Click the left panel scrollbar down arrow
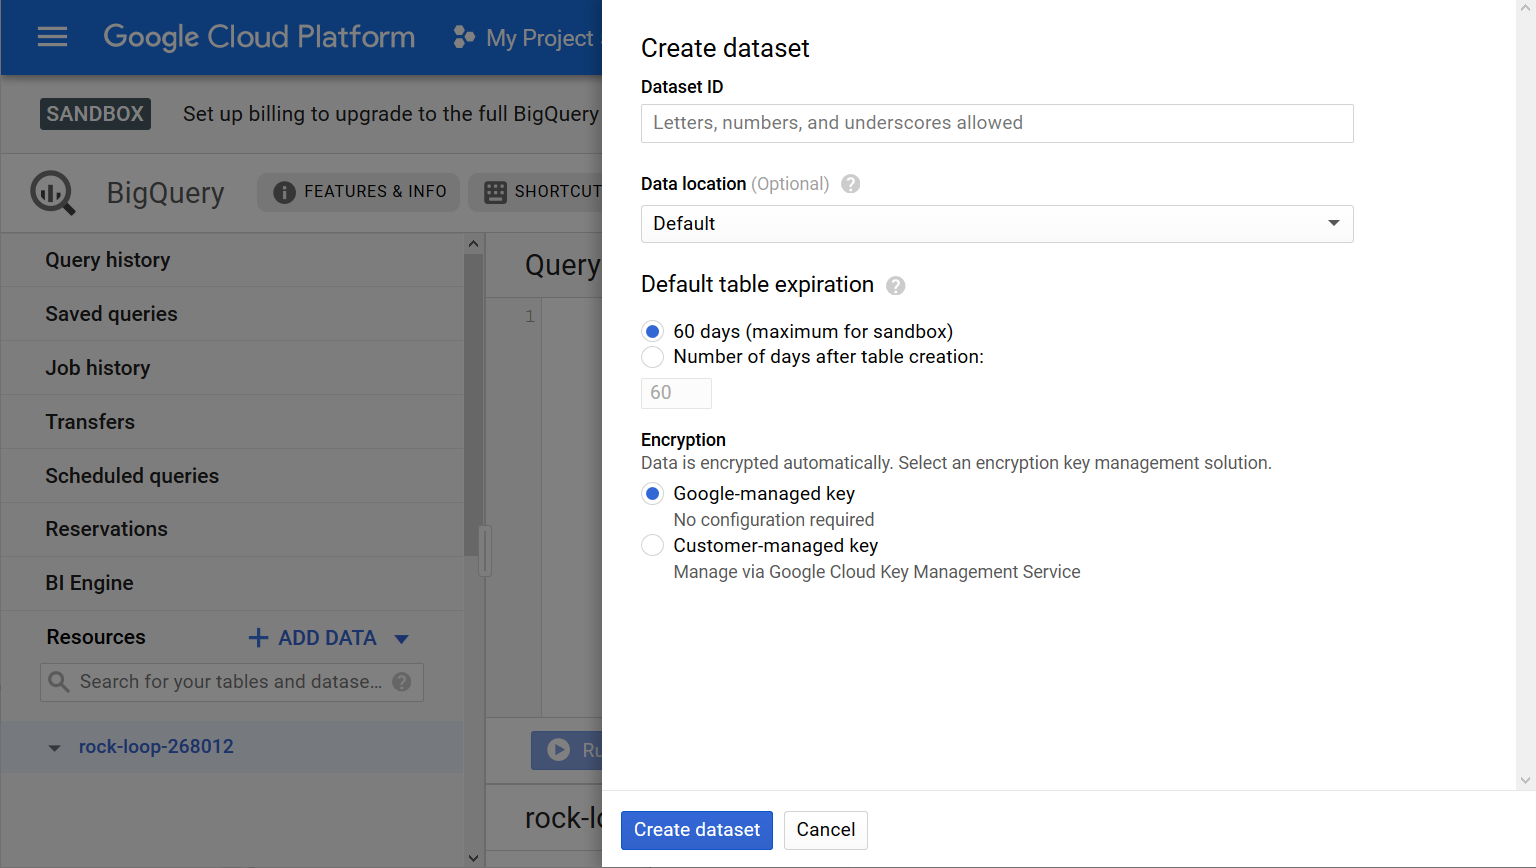The image size is (1536, 868). coord(473,858)
